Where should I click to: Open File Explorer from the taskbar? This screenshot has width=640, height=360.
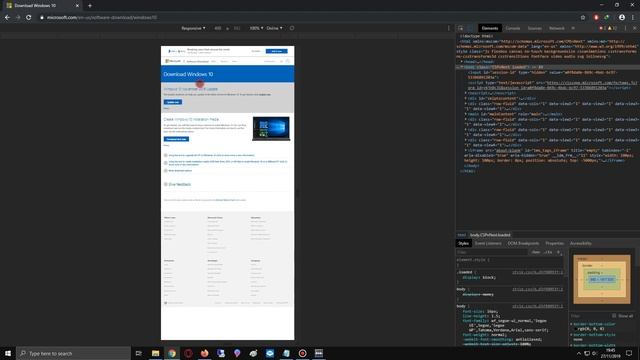click(x=156, y=353)
